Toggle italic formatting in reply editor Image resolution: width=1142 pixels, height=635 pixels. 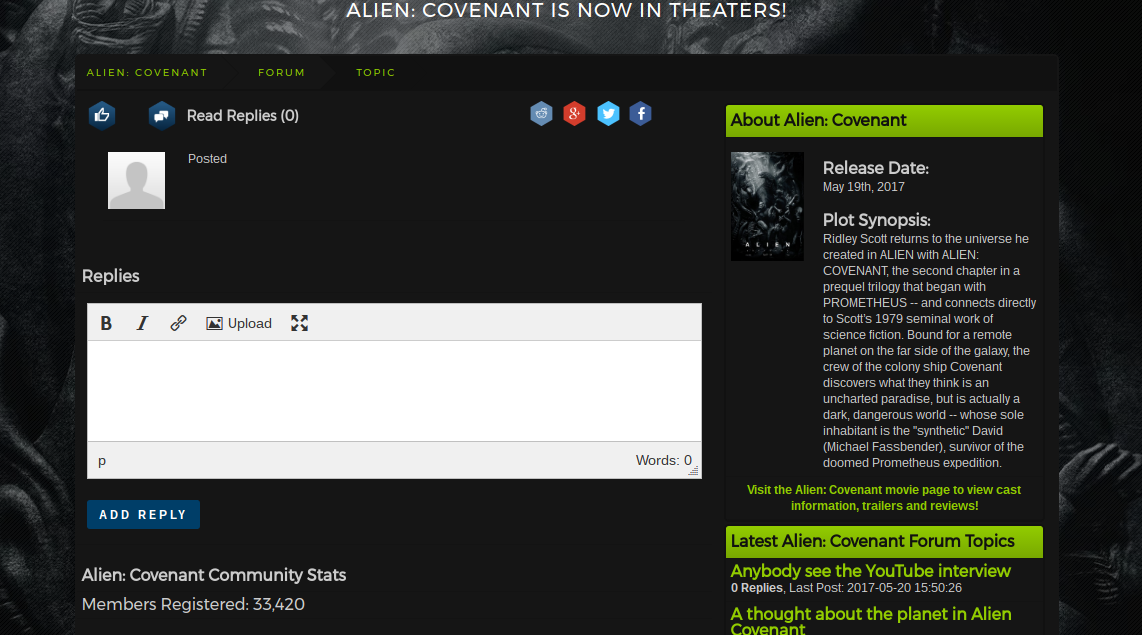coord(142,323)
